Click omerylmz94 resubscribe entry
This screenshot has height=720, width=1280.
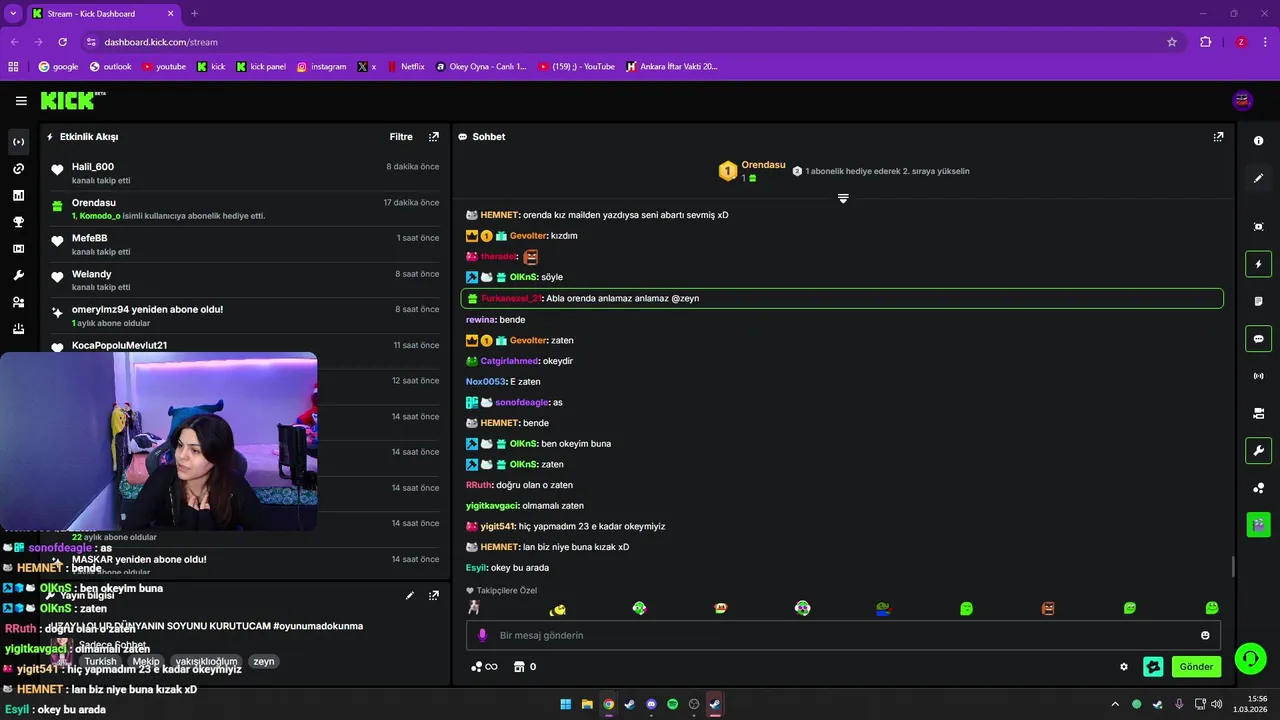245,316
